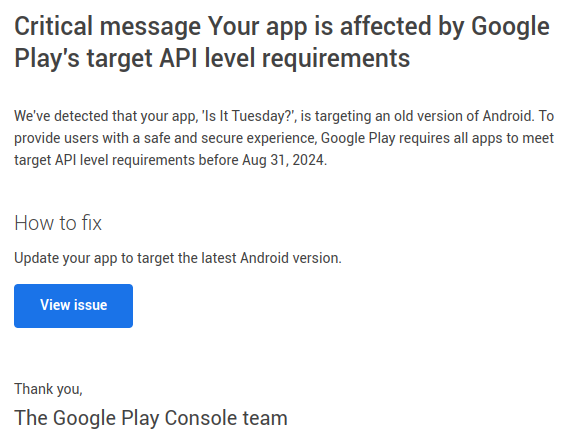Click the View issue button

pos(73,306)
